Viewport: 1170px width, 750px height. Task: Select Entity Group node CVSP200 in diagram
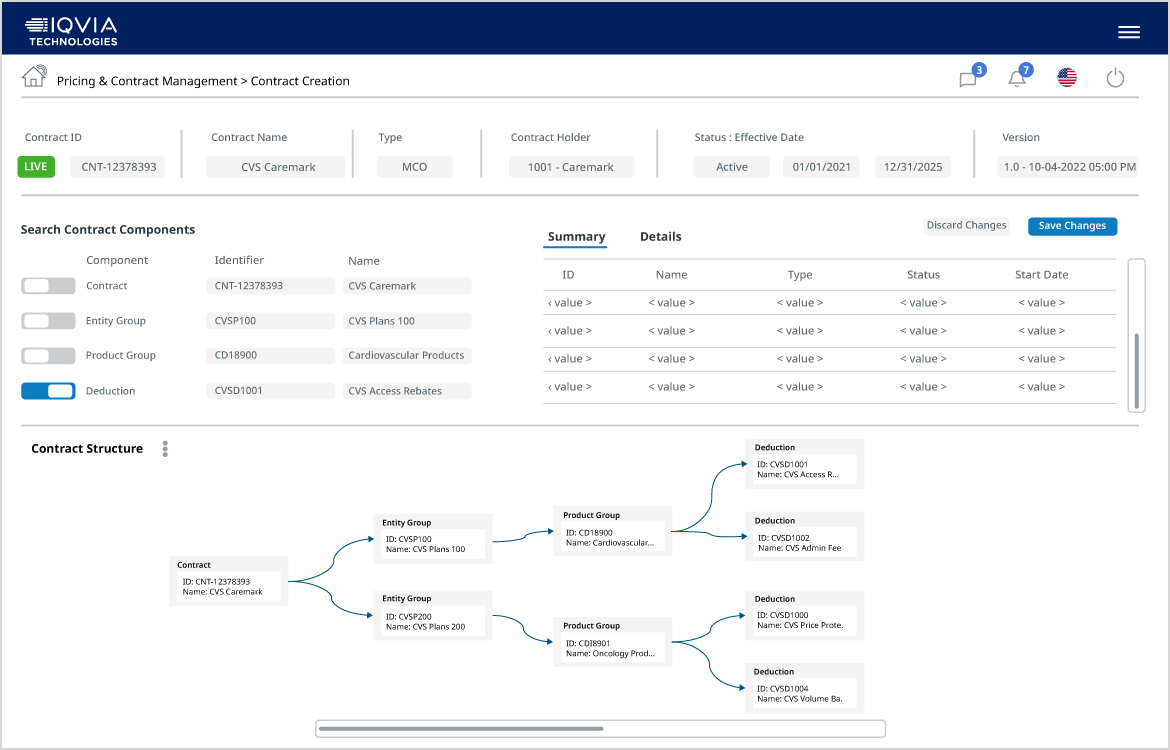(433, 615)
